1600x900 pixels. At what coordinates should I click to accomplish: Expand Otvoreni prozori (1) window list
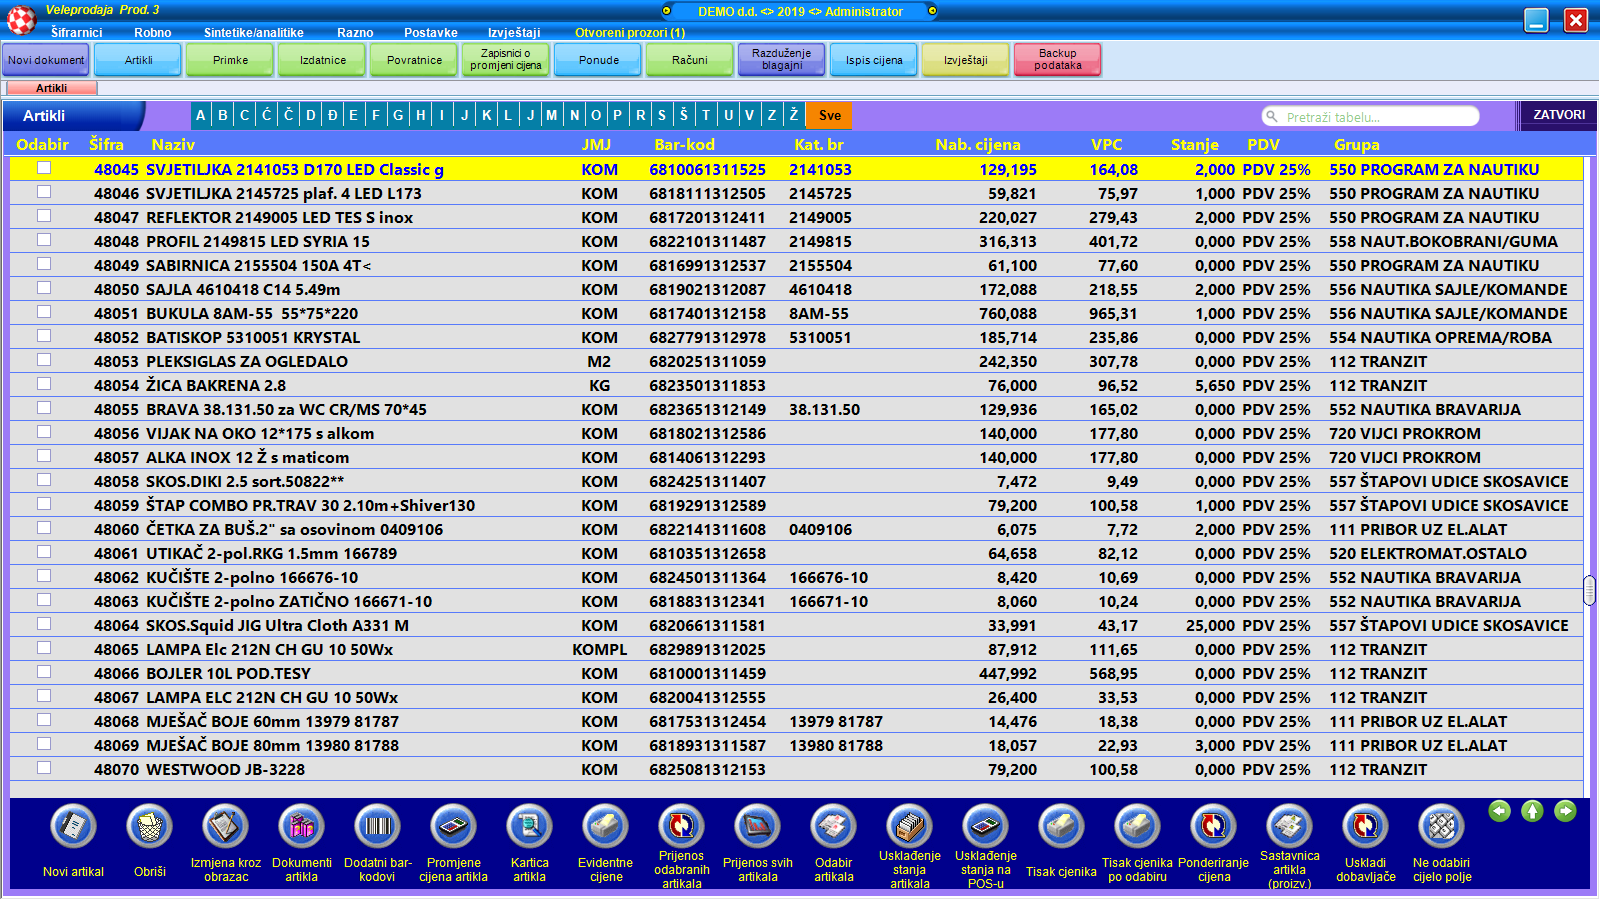[630, 33]
